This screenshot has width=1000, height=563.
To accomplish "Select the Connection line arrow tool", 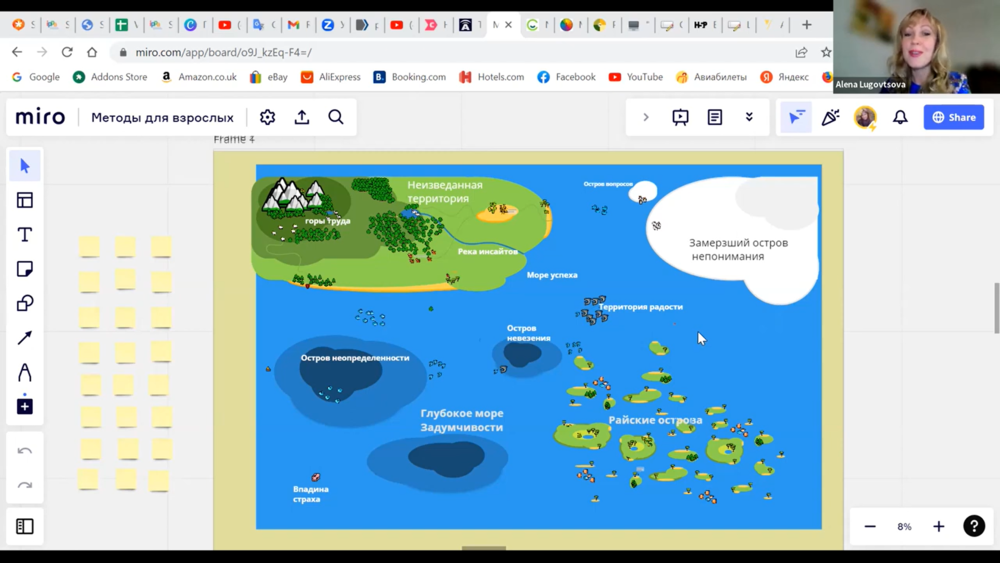I will [x=25, y=338].
